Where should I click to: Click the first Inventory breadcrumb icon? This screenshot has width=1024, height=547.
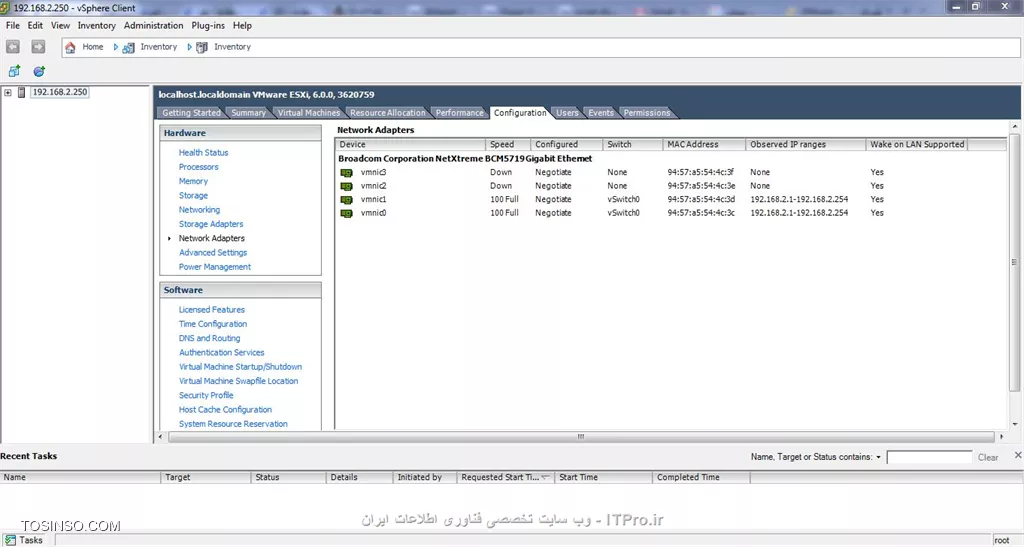(129, 48)
